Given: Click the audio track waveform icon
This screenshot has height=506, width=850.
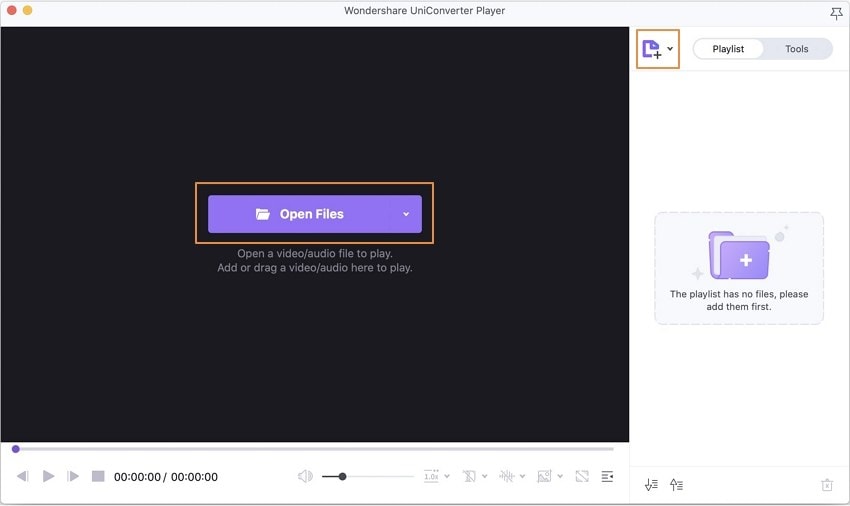Looking at the screenshot, I should [506, 476].
